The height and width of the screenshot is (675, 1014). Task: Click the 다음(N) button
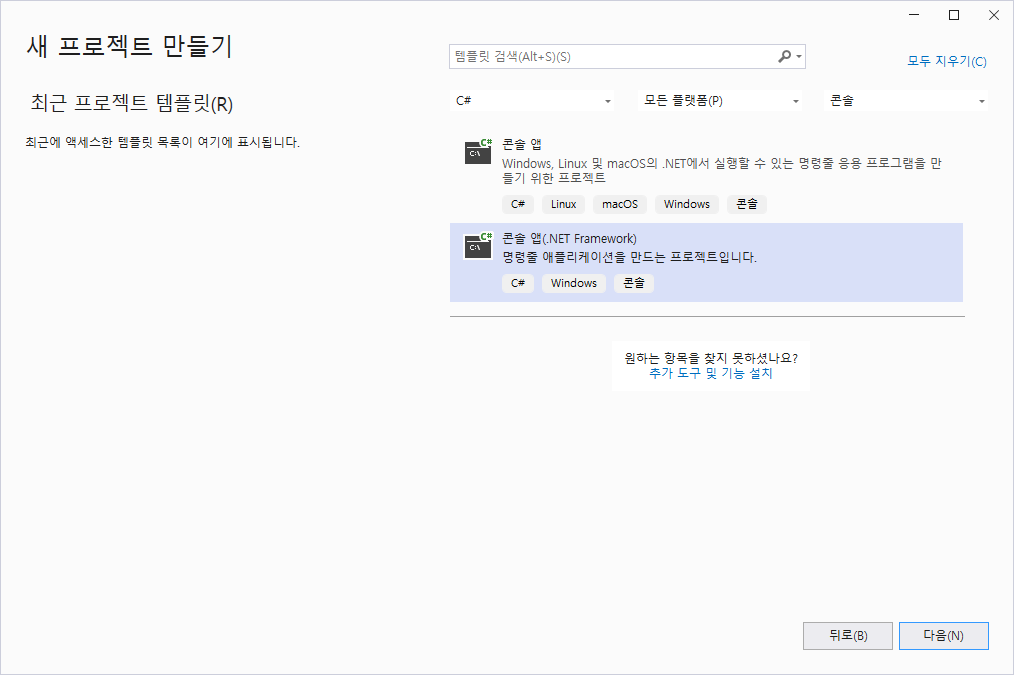click(943, 635)
